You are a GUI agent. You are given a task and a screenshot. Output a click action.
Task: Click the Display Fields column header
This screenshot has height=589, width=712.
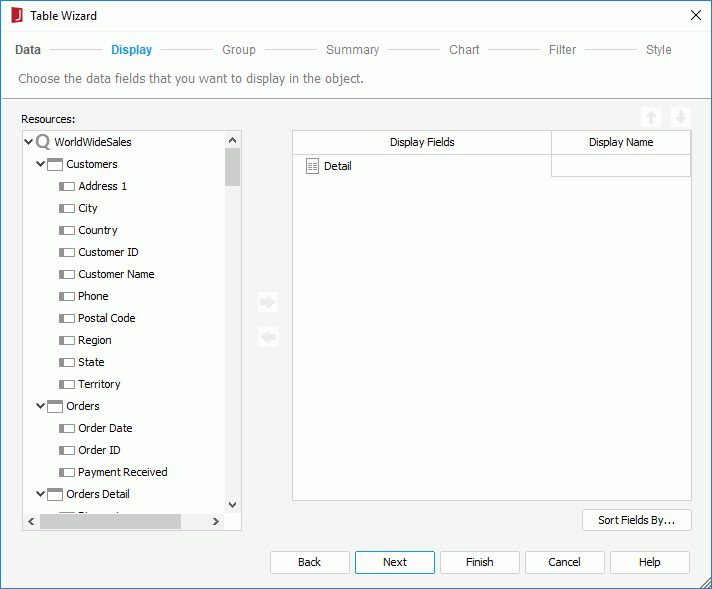(422, 143)
